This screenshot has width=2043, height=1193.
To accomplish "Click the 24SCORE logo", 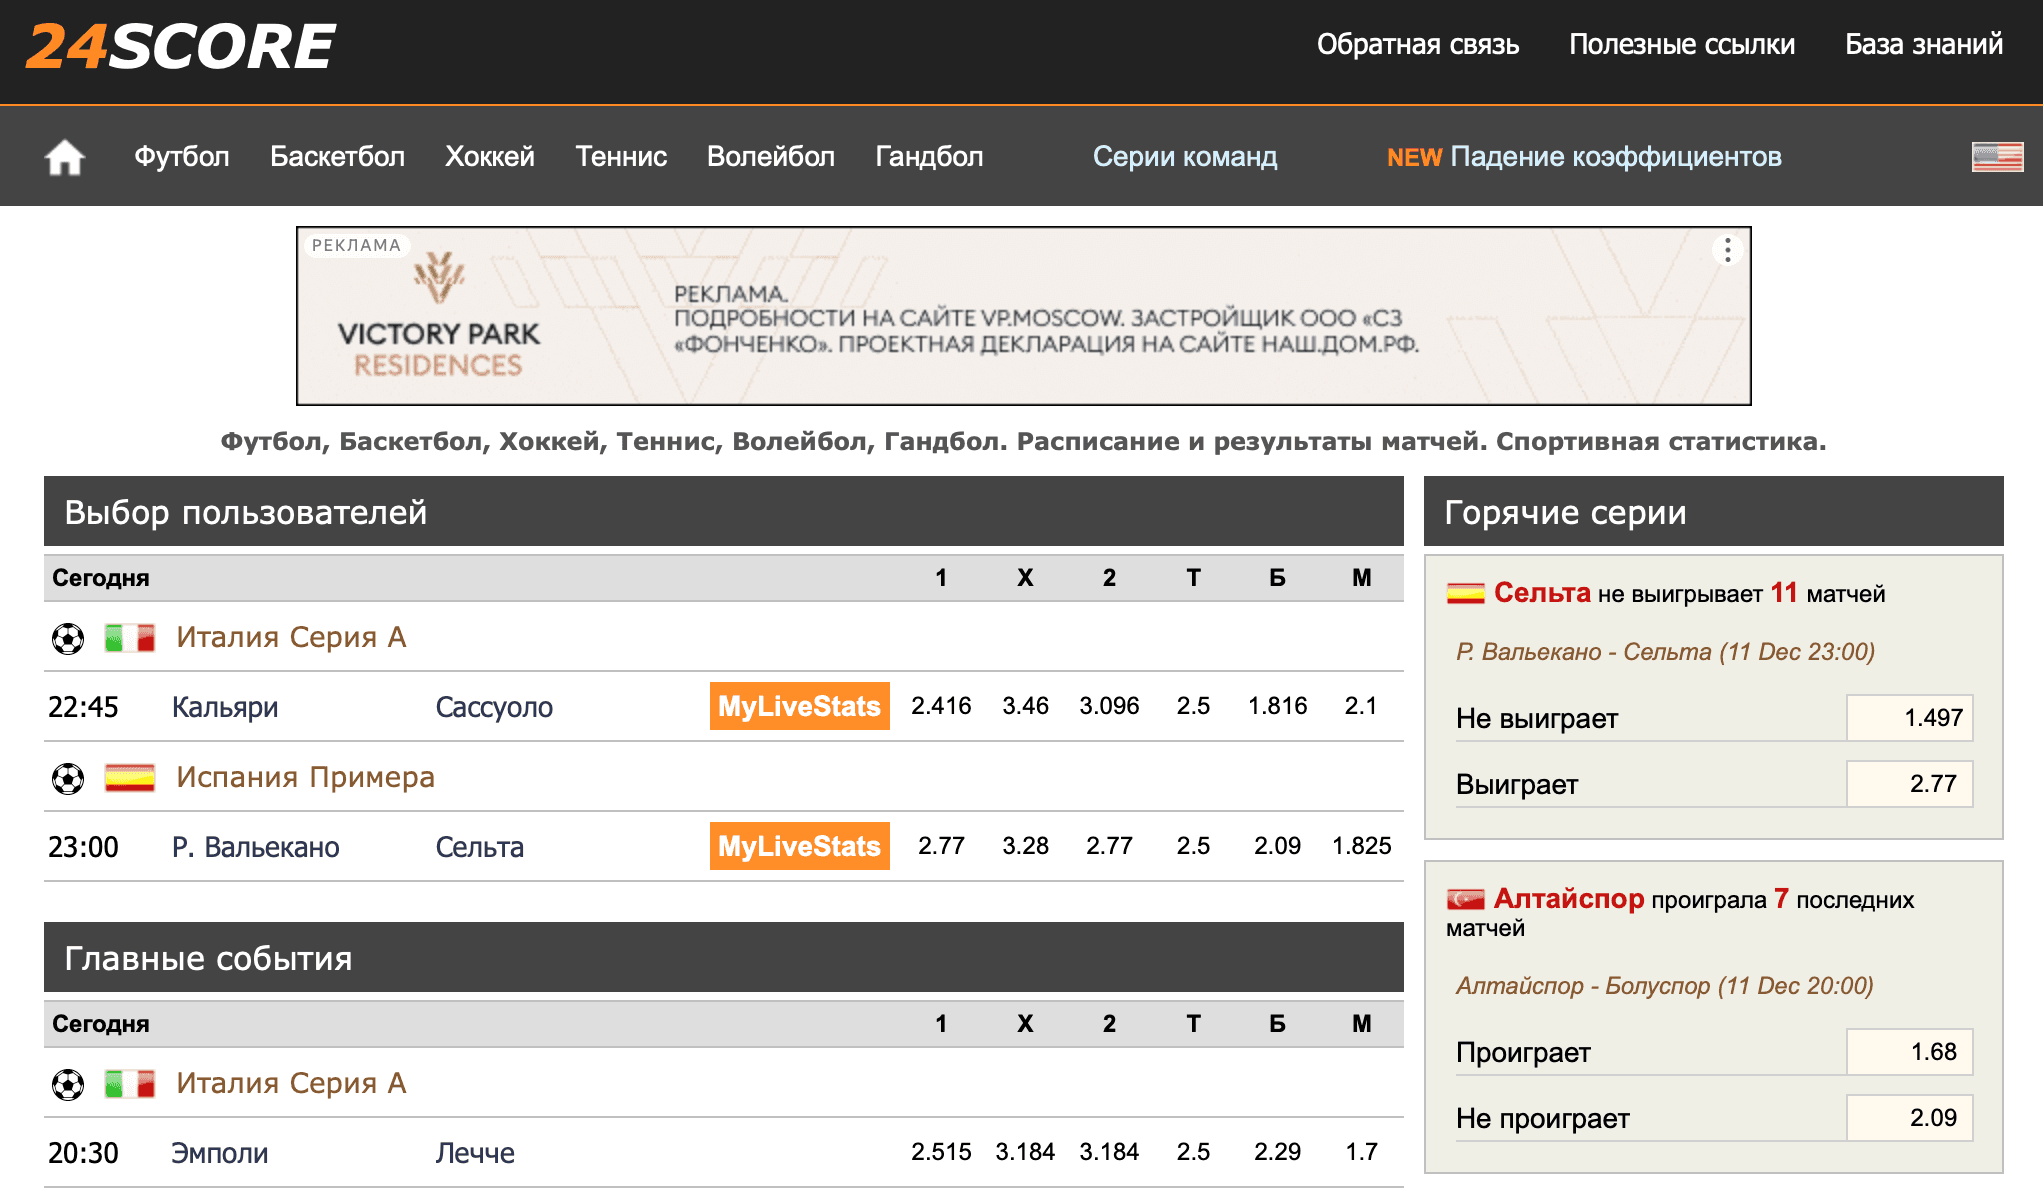I will [181, 47].
